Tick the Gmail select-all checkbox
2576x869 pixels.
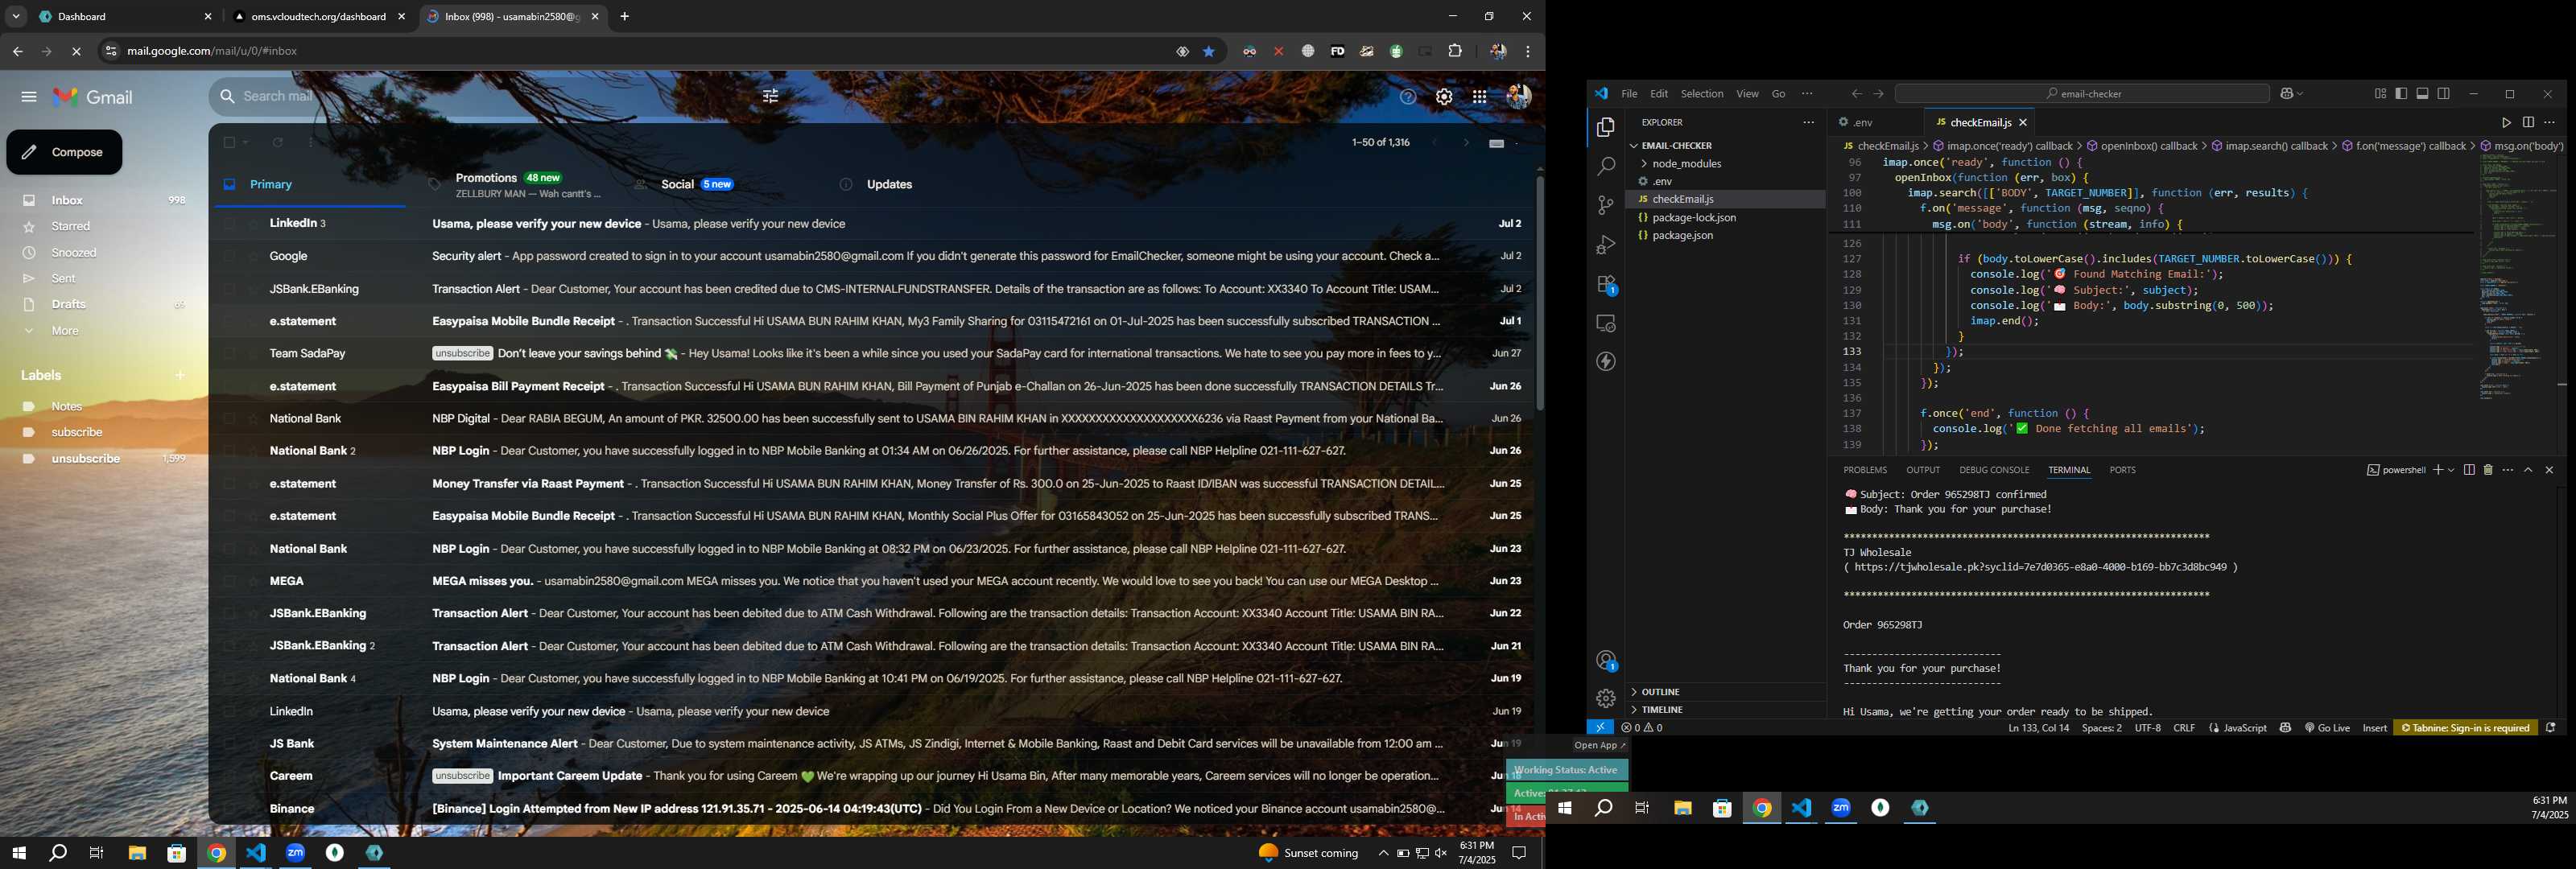coord(230,143)
